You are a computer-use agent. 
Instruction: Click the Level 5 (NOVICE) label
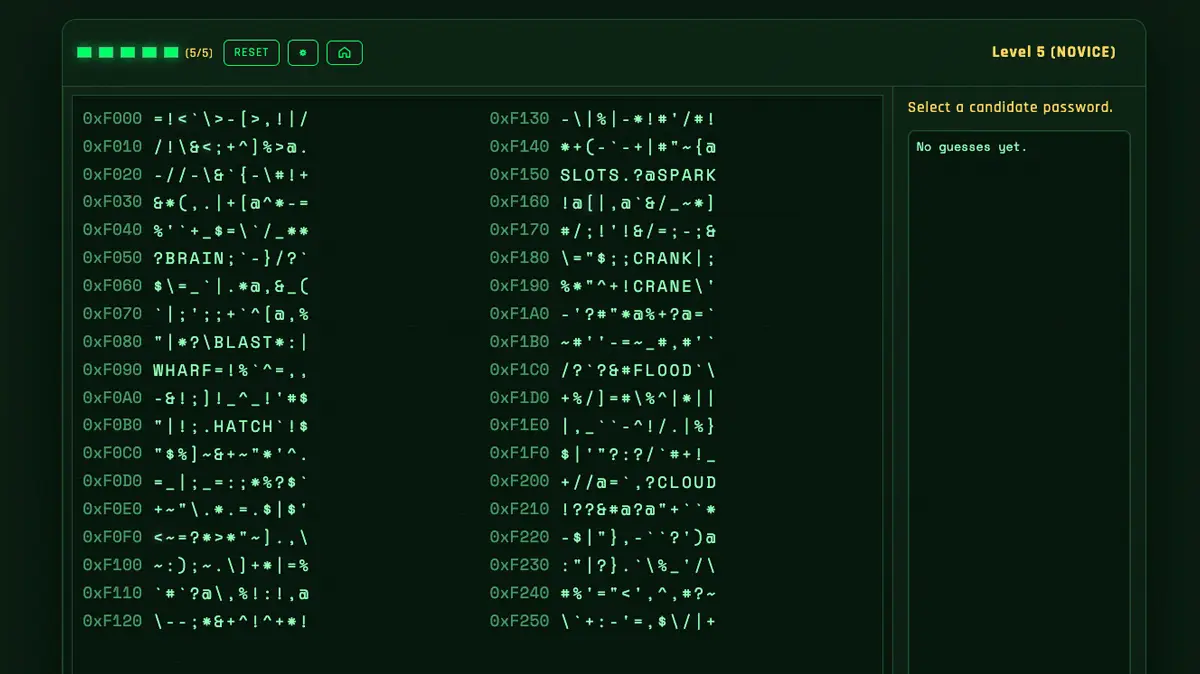[1053, 52]
